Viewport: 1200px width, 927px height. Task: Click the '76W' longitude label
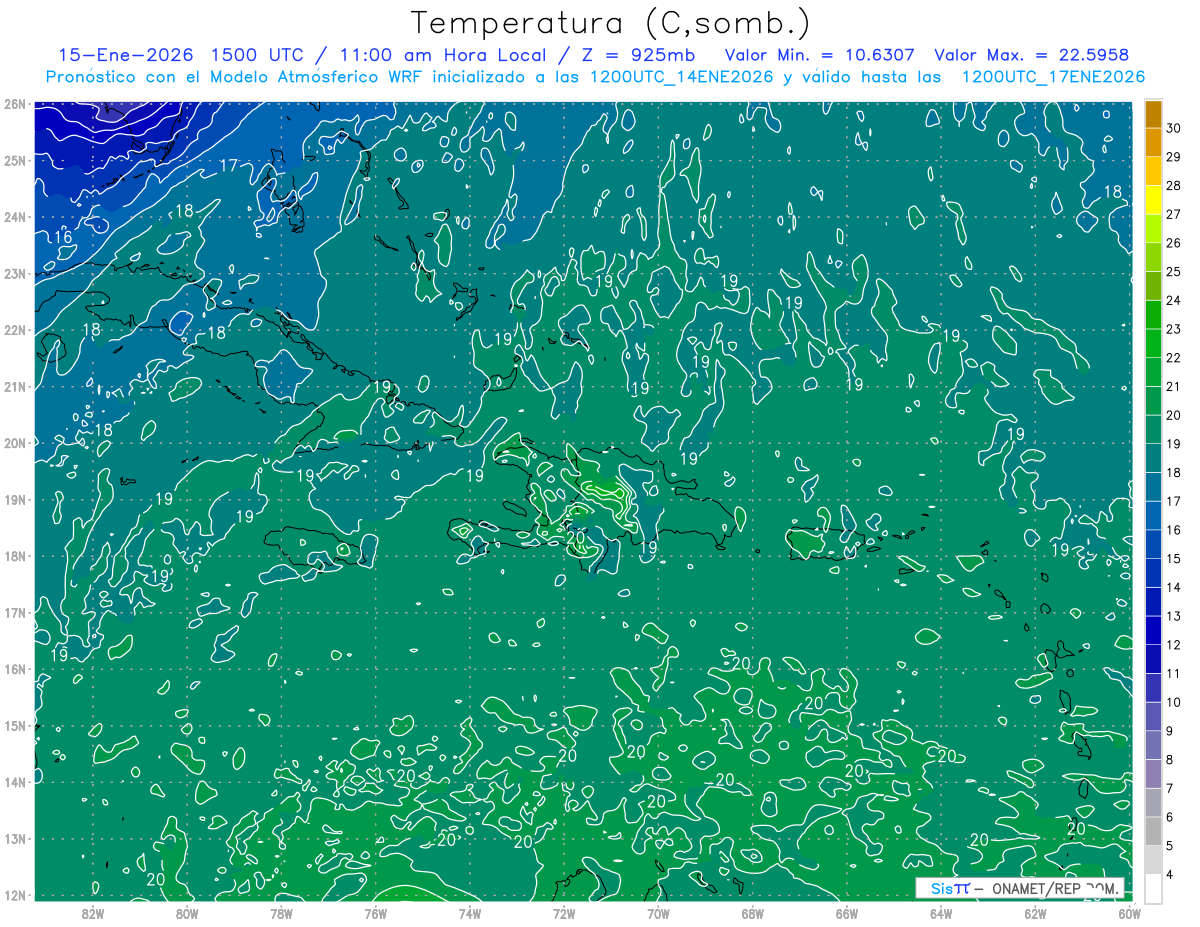point(375,913)
